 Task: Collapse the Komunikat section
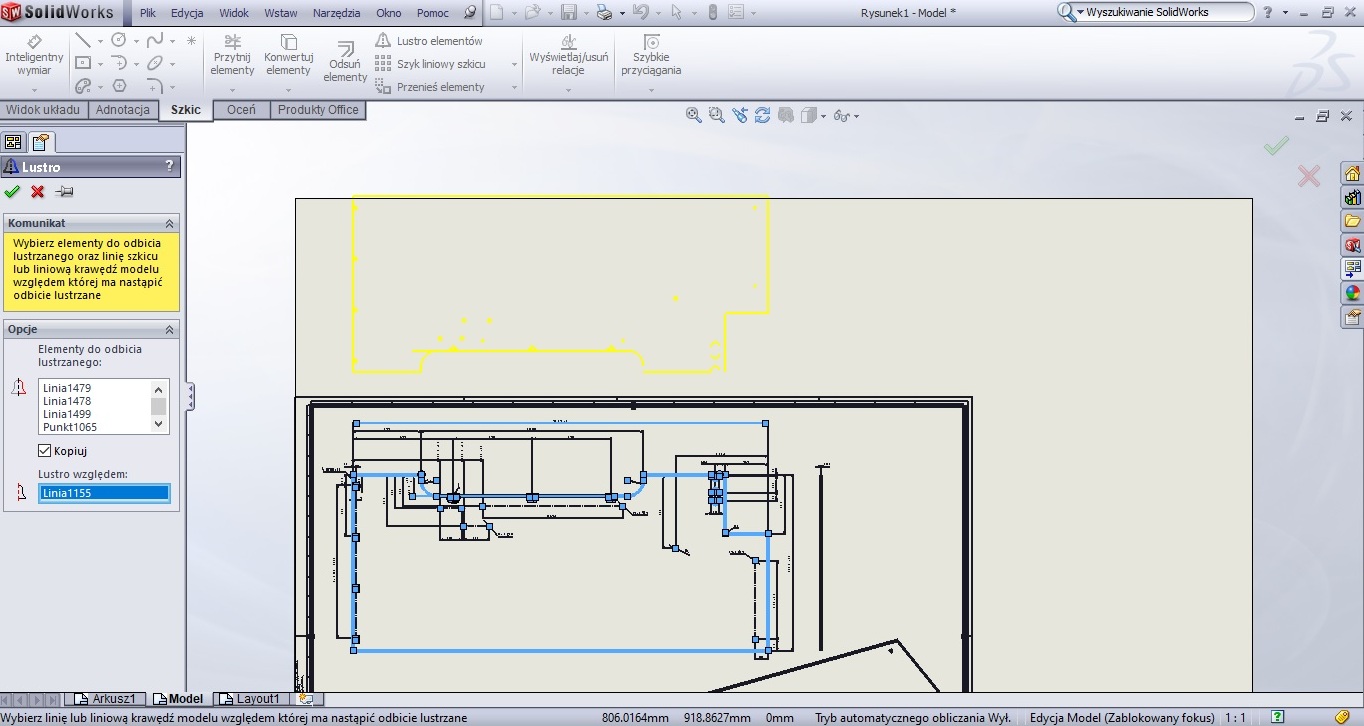tap(169, 224)
